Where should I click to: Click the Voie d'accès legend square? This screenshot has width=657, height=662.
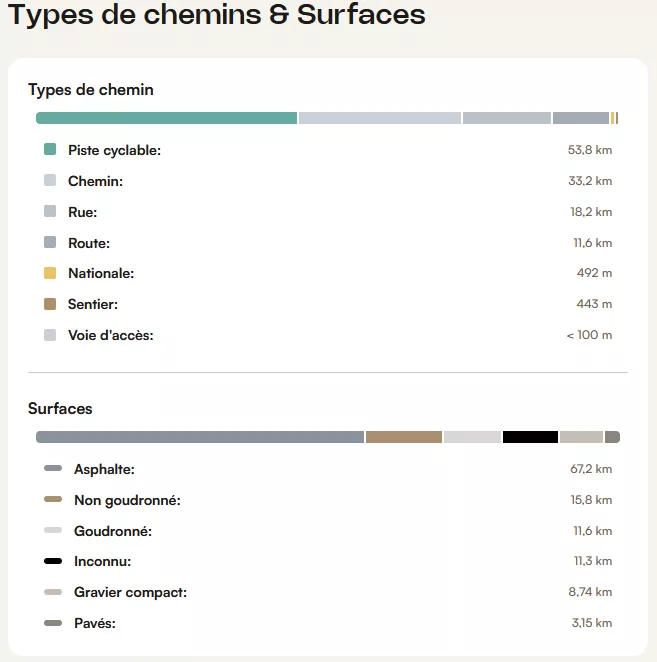click(x=50, y=335)
